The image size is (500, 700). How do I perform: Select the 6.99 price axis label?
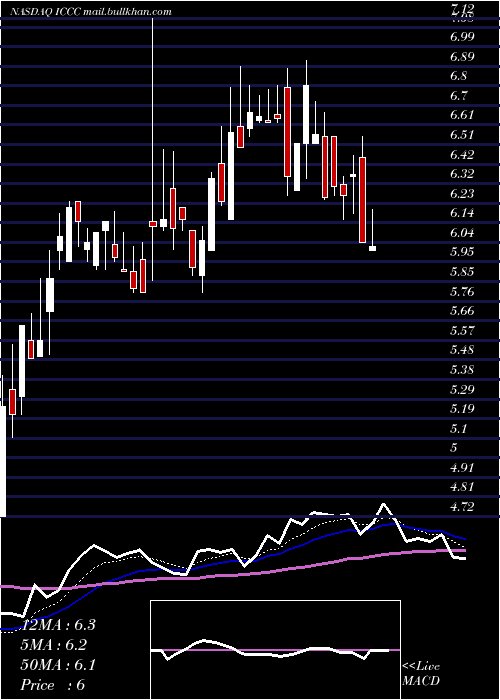click(463, 38)
